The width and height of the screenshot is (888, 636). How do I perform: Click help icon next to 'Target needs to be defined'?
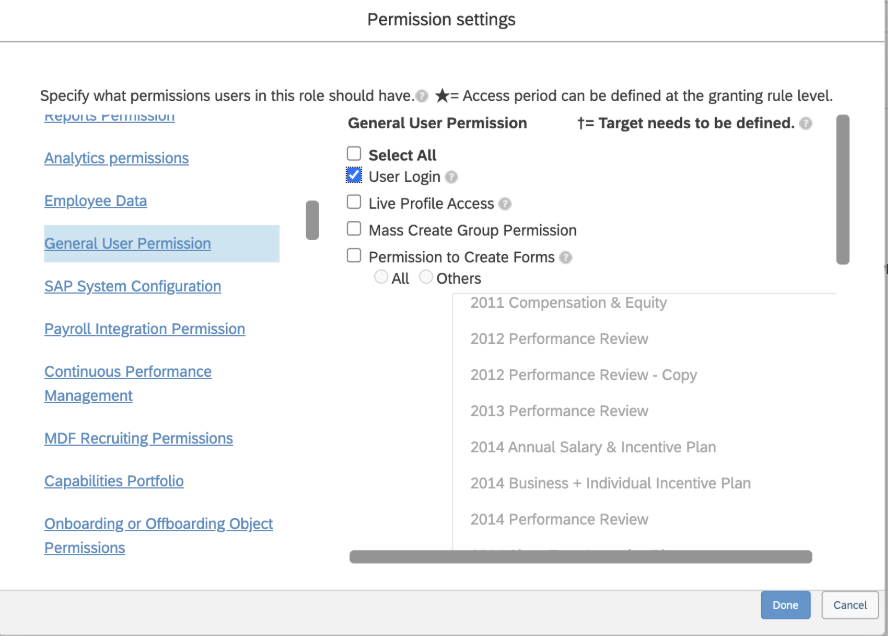(806, 124)
